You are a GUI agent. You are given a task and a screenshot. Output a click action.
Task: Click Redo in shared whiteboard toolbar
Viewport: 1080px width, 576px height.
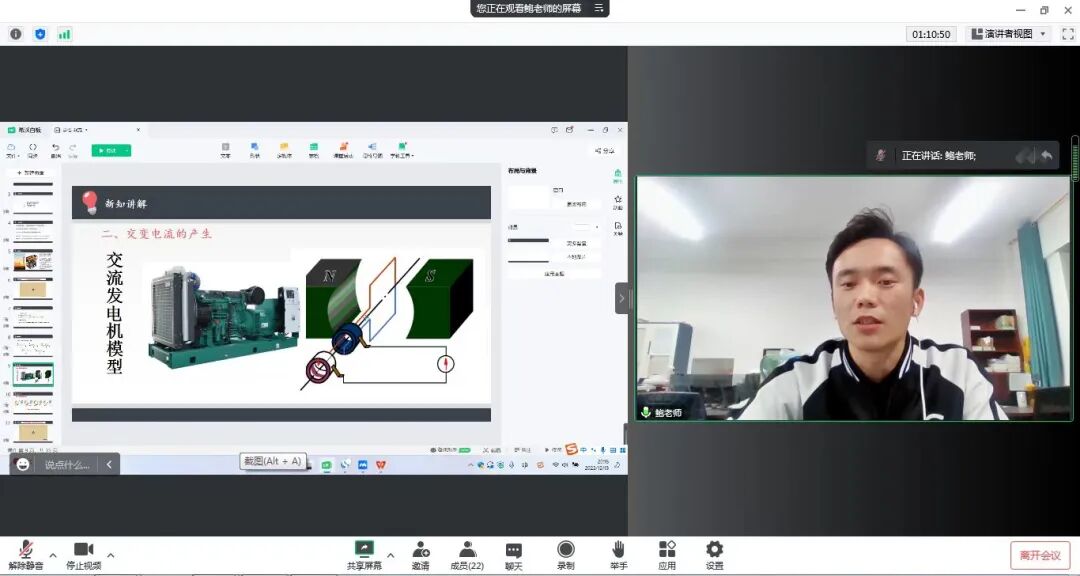[73, 150]
